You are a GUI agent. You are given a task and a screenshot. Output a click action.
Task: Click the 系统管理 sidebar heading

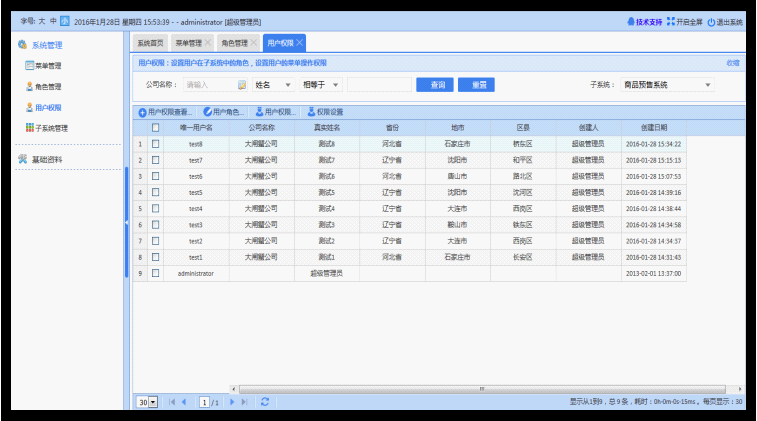(x=47, y=45)
